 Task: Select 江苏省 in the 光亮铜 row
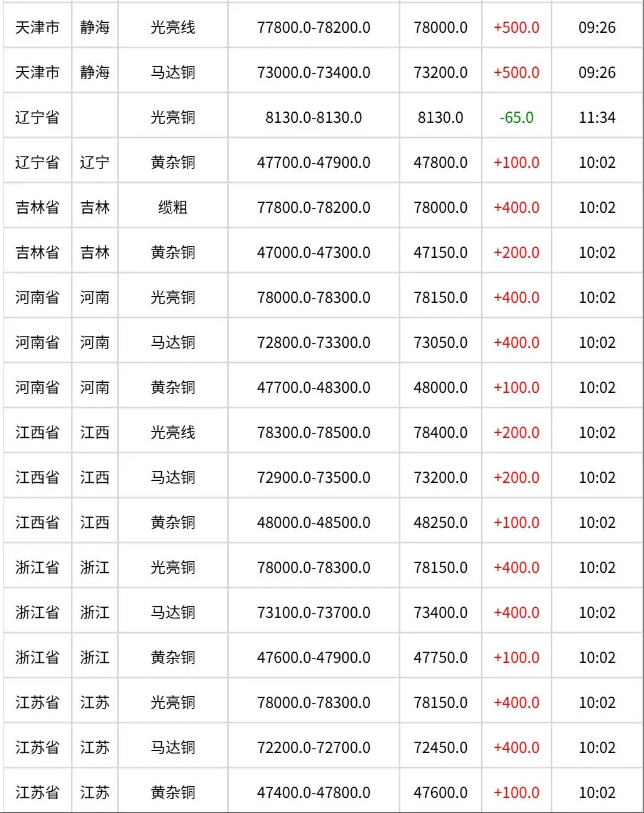37,703
